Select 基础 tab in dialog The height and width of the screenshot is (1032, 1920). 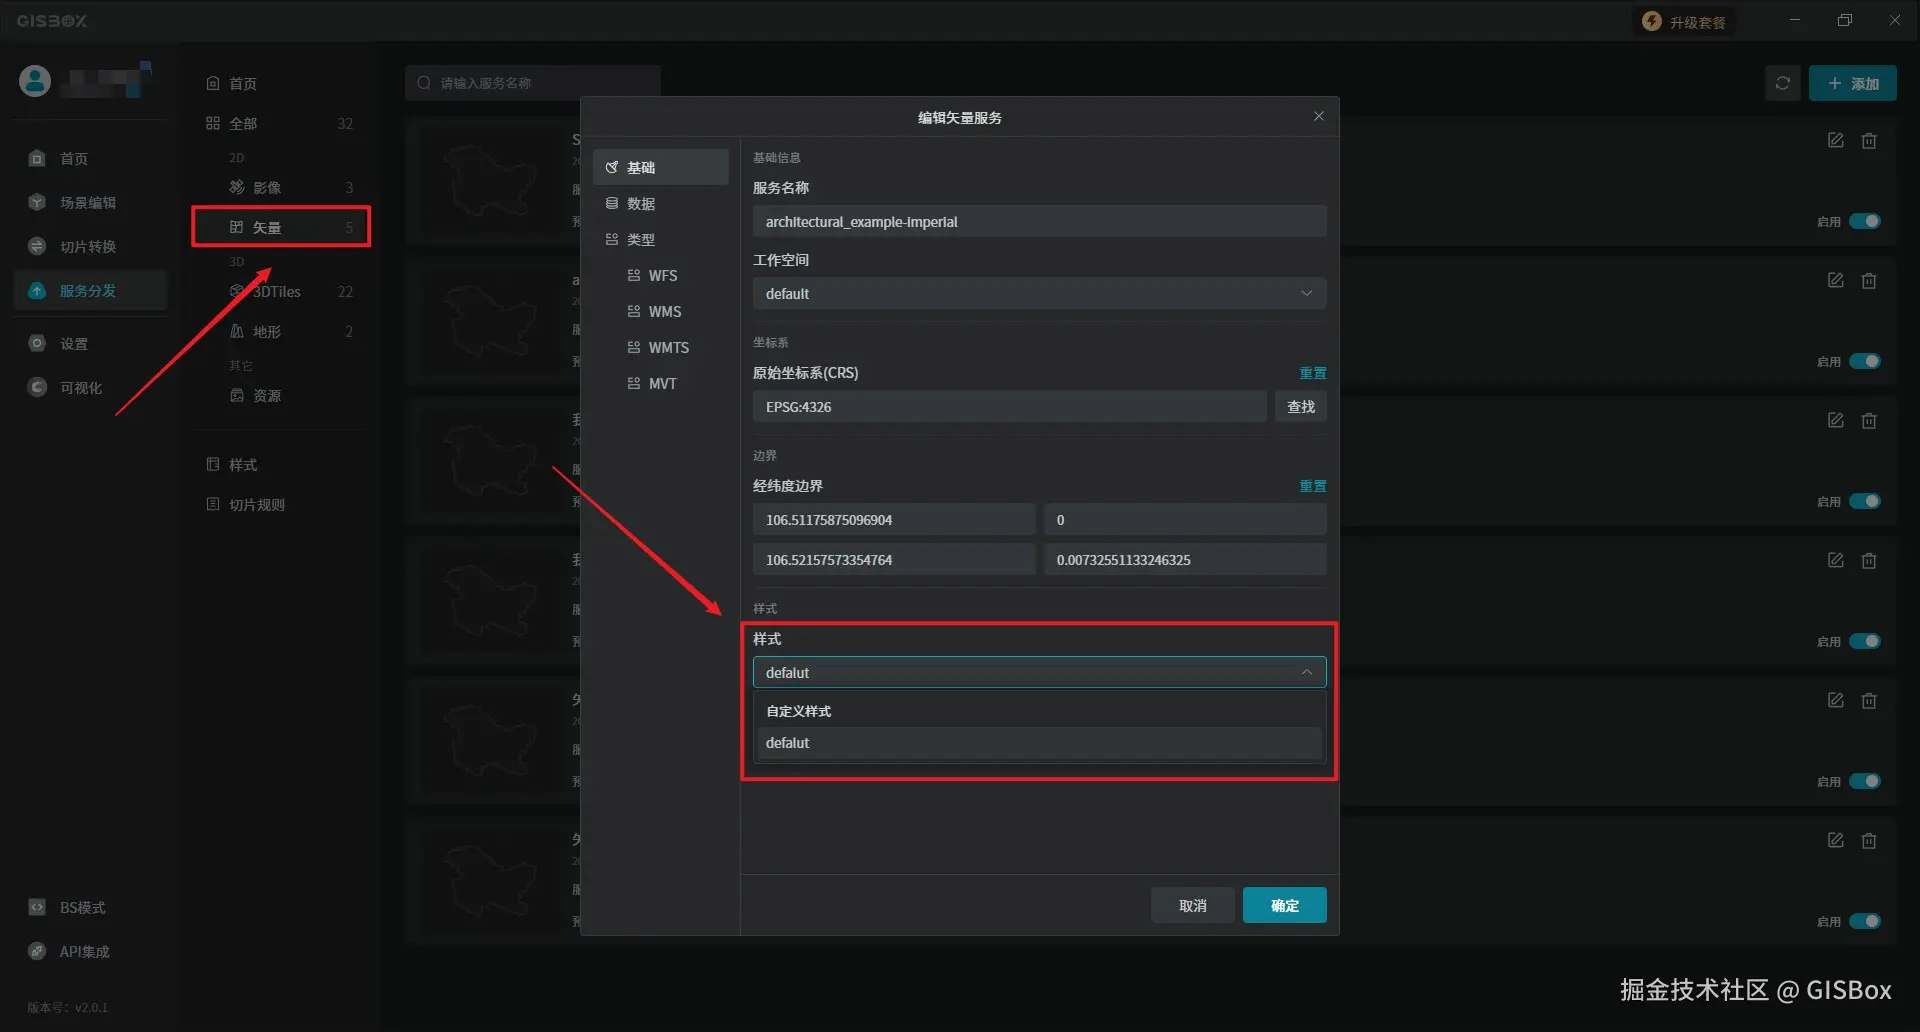(660, 167)
